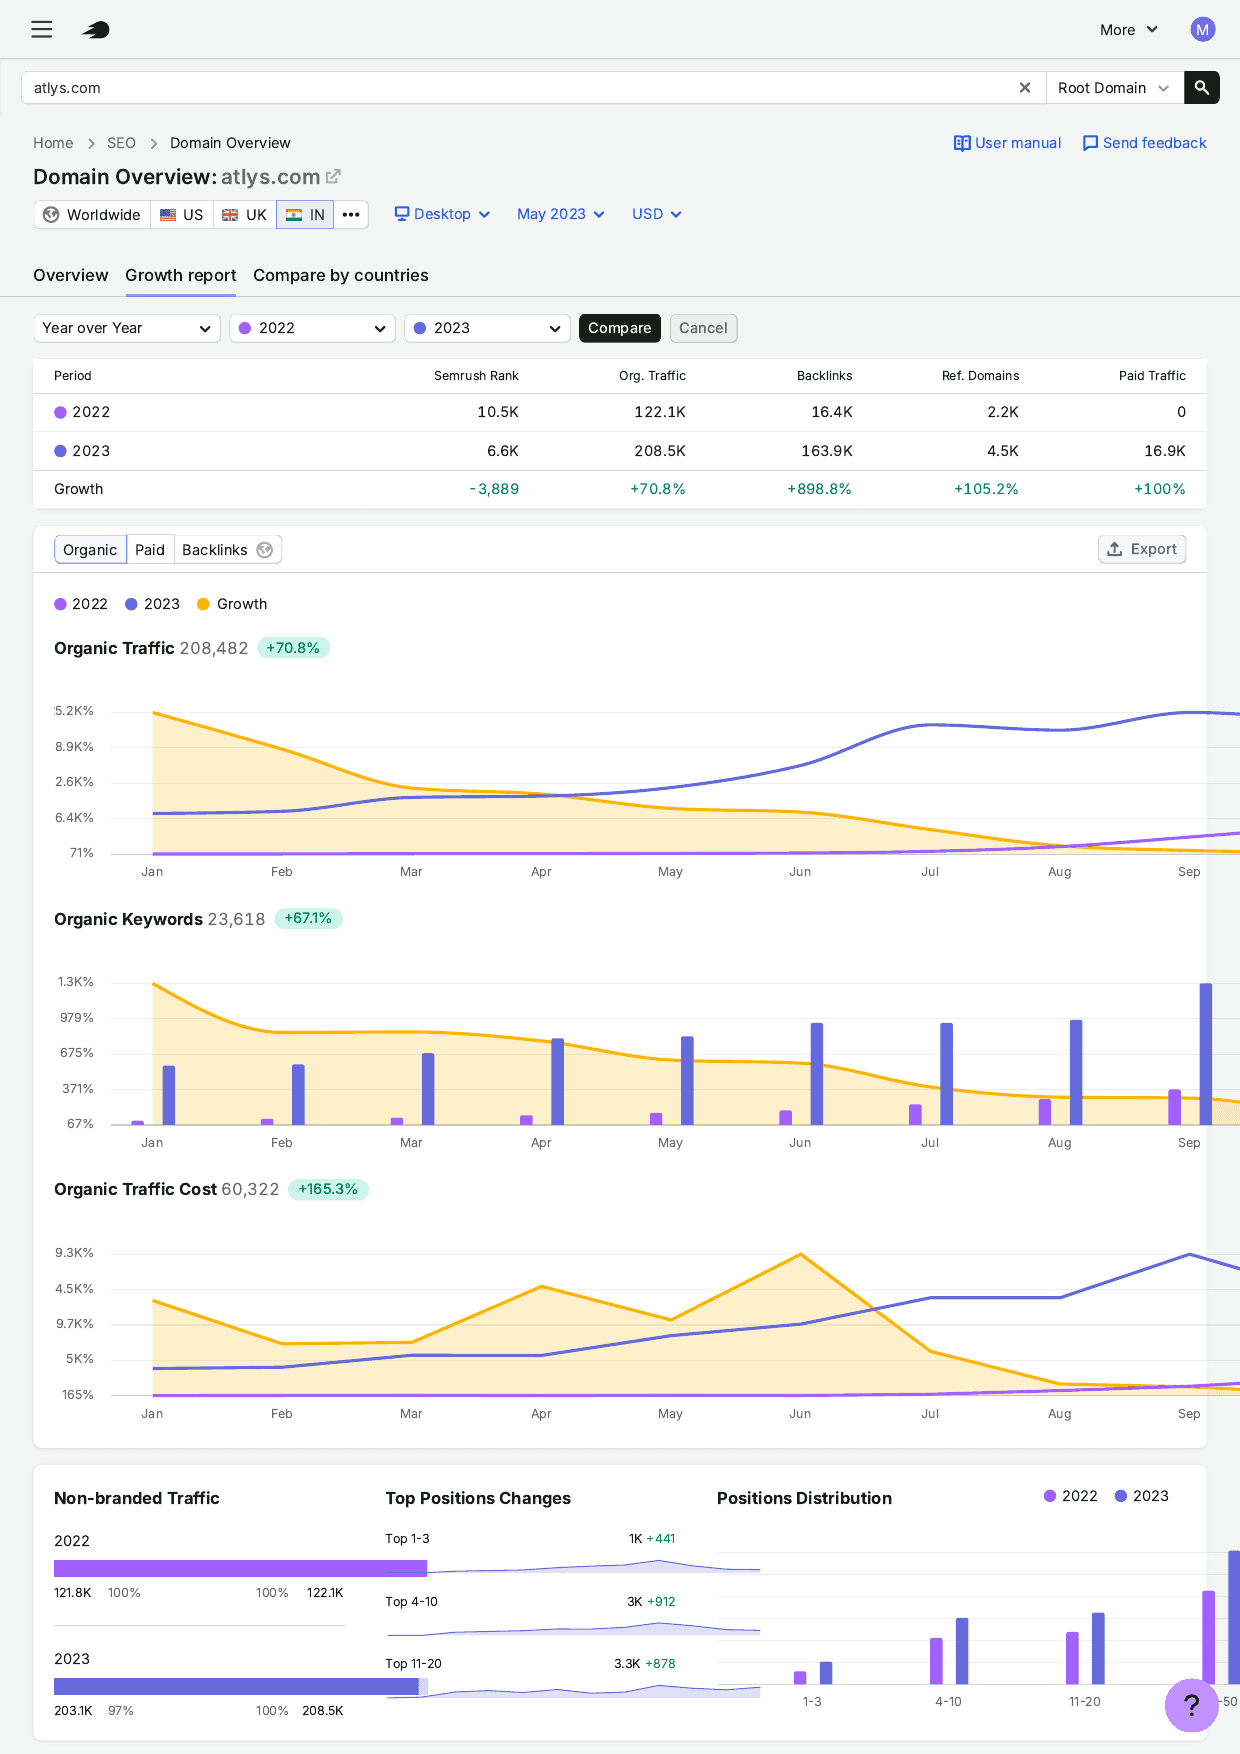Screen dimensions: 1240x1754
Task: Toggle the 2022 legend series in chart
Action: (x=81, y=604)
